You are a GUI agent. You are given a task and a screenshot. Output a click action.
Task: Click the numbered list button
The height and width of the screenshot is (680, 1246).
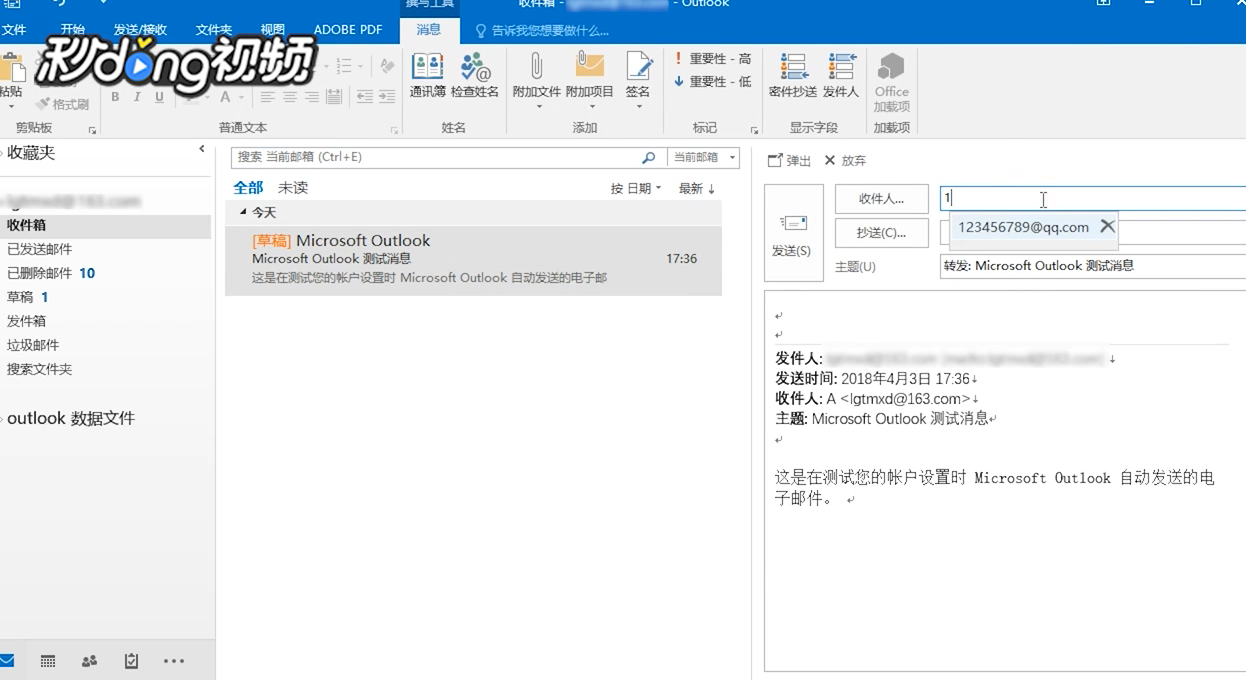344,66
